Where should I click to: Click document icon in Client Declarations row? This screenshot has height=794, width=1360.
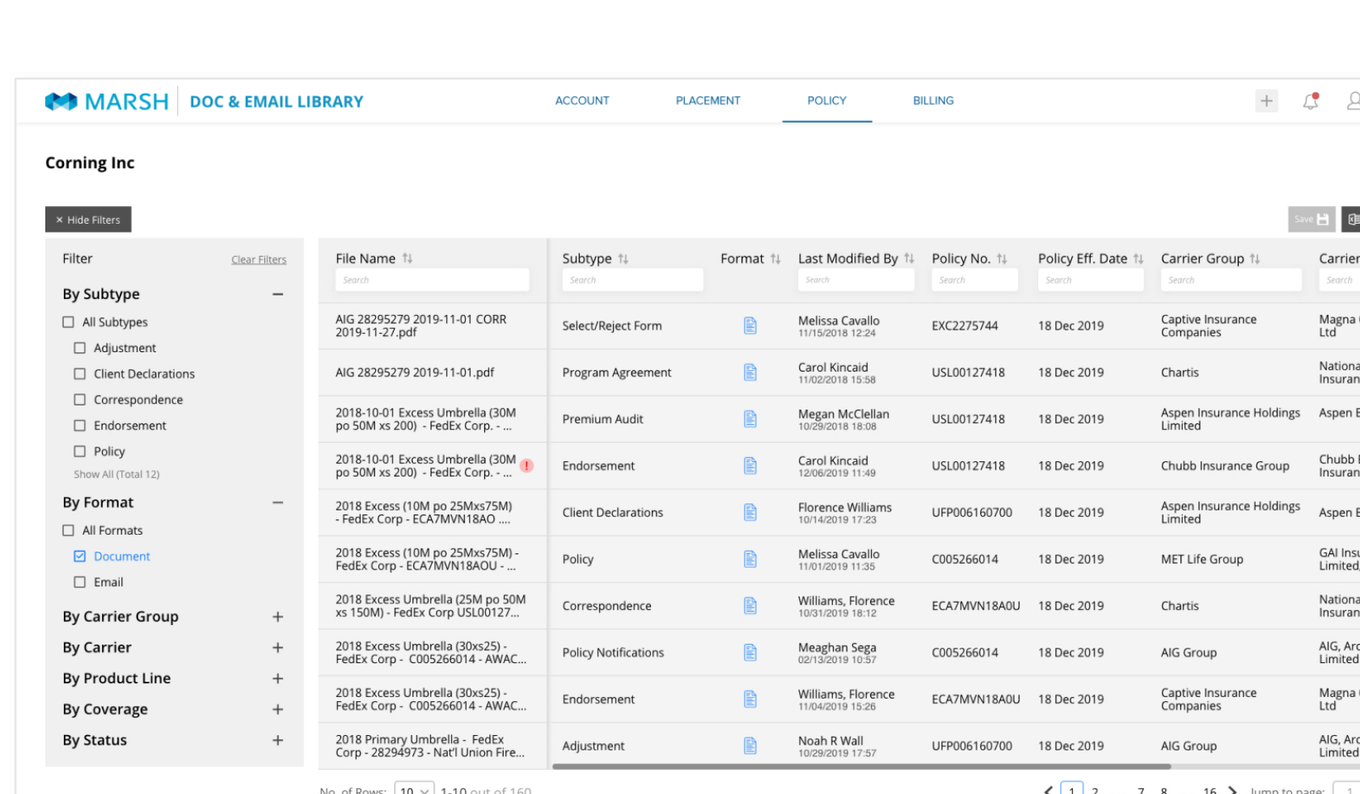(750, 512)
